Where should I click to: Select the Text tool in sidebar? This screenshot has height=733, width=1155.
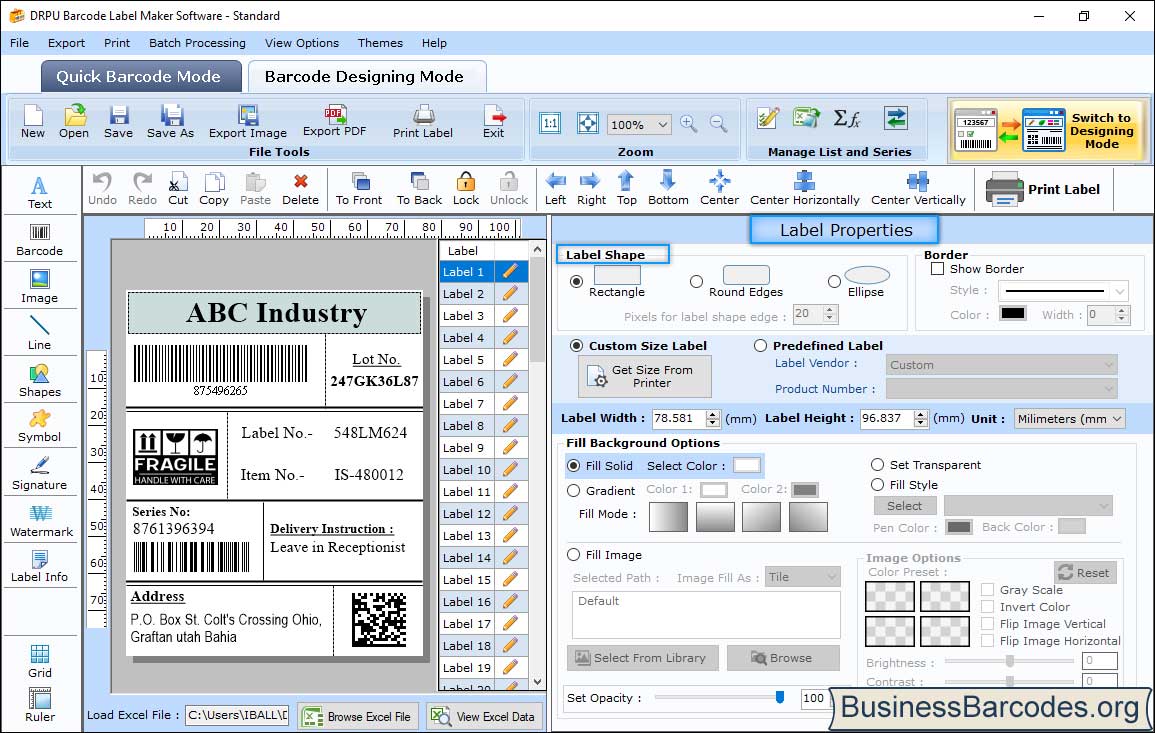click(x=40, y=193)
